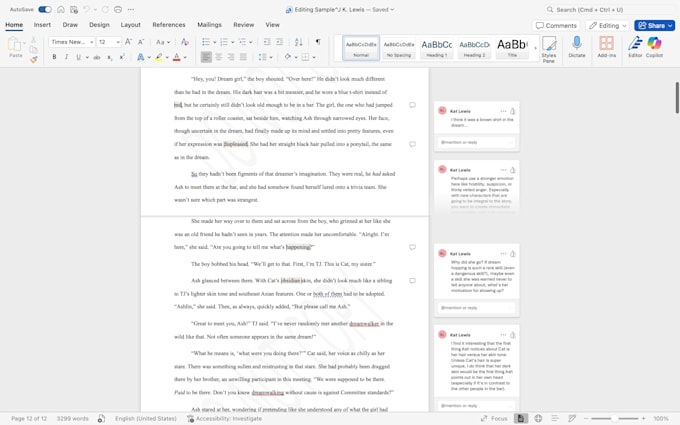Switch to the Layout tab
This screenshot has height=425, width=680.
131,25
